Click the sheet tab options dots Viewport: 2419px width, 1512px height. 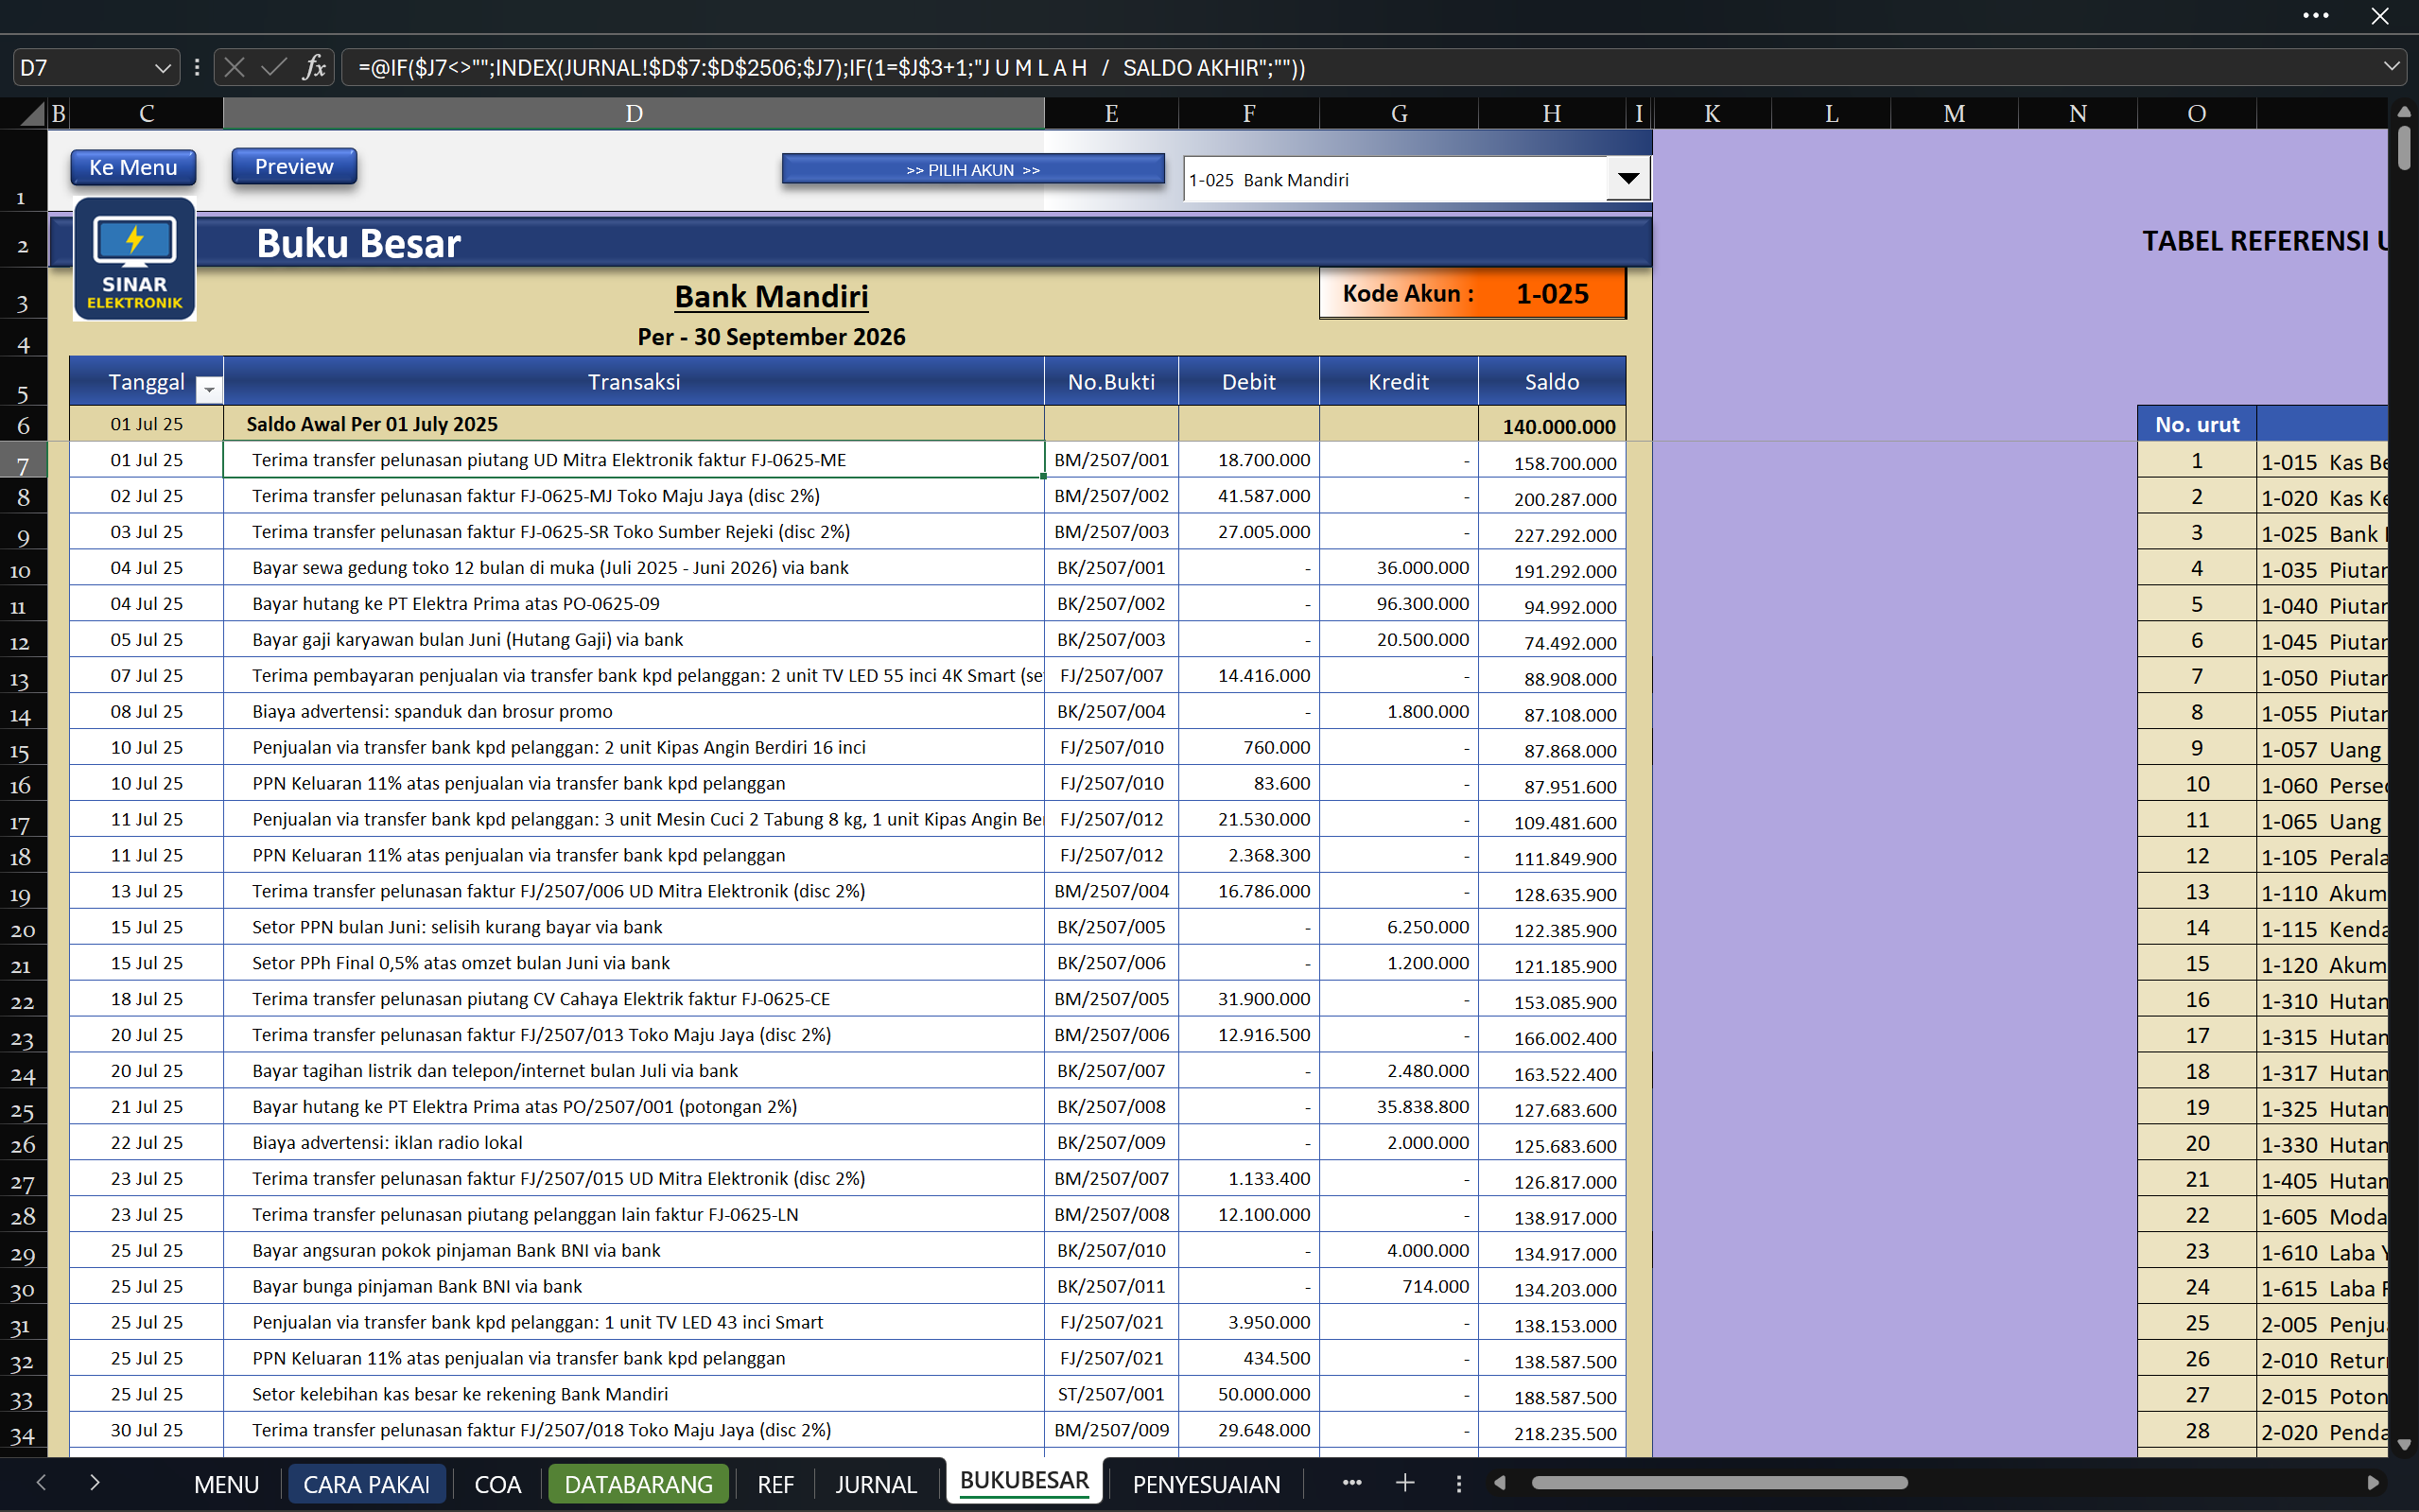(1459, 1483)
